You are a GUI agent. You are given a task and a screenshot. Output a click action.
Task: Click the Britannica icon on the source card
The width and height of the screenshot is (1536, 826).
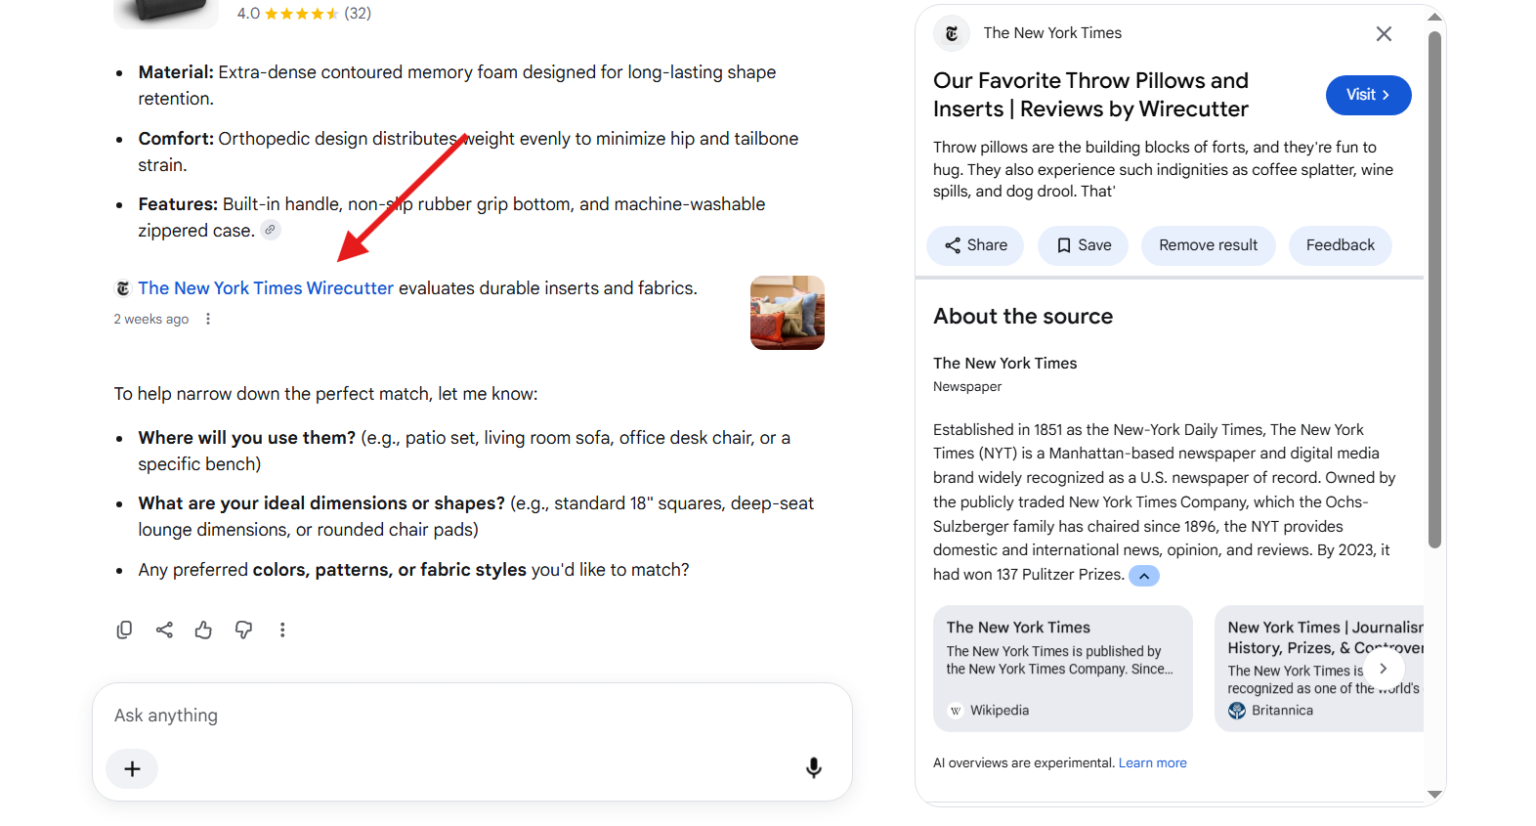(x=1237, y=711)
